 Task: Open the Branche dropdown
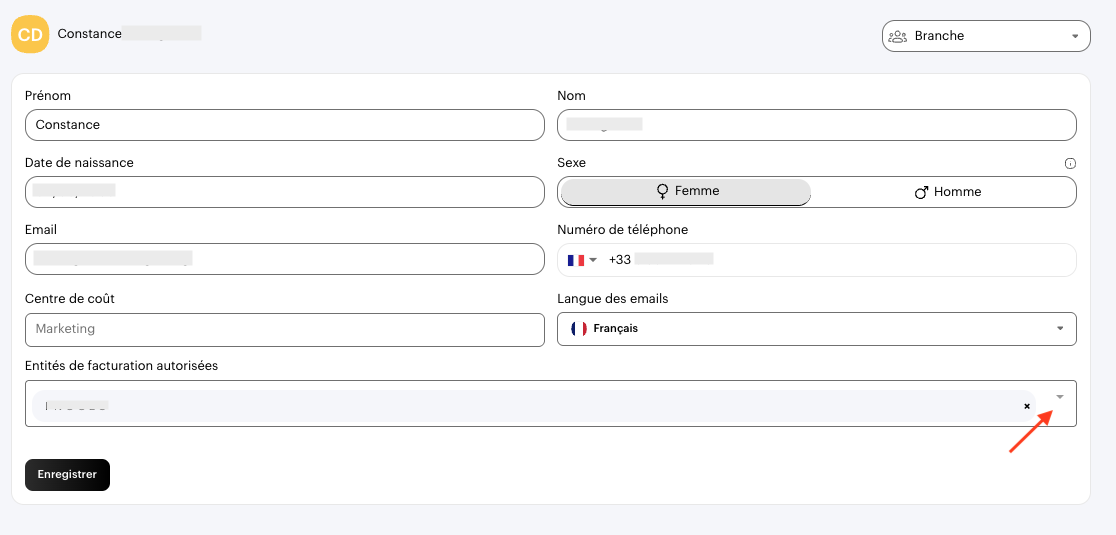985,36
